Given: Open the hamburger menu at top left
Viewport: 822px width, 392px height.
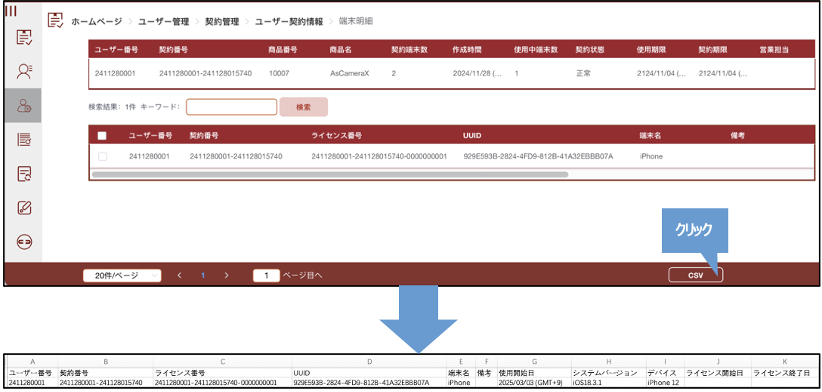Looking at the screenshot, I should click(x=10, y=11).
